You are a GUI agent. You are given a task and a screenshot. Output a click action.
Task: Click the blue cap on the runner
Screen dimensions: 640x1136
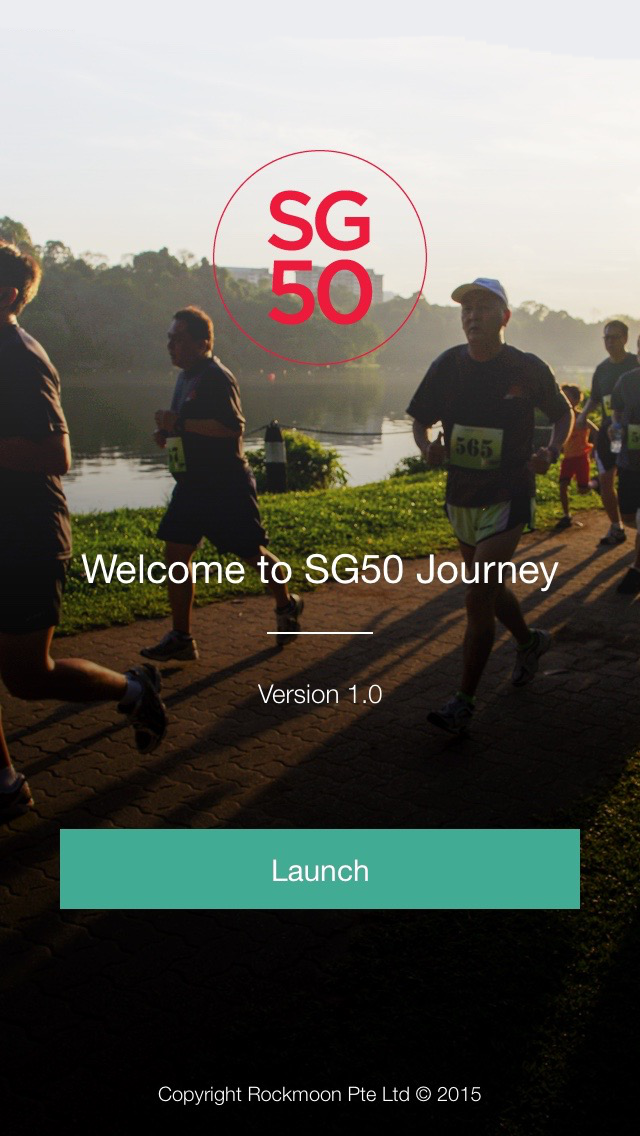click(x=480, y=291)
